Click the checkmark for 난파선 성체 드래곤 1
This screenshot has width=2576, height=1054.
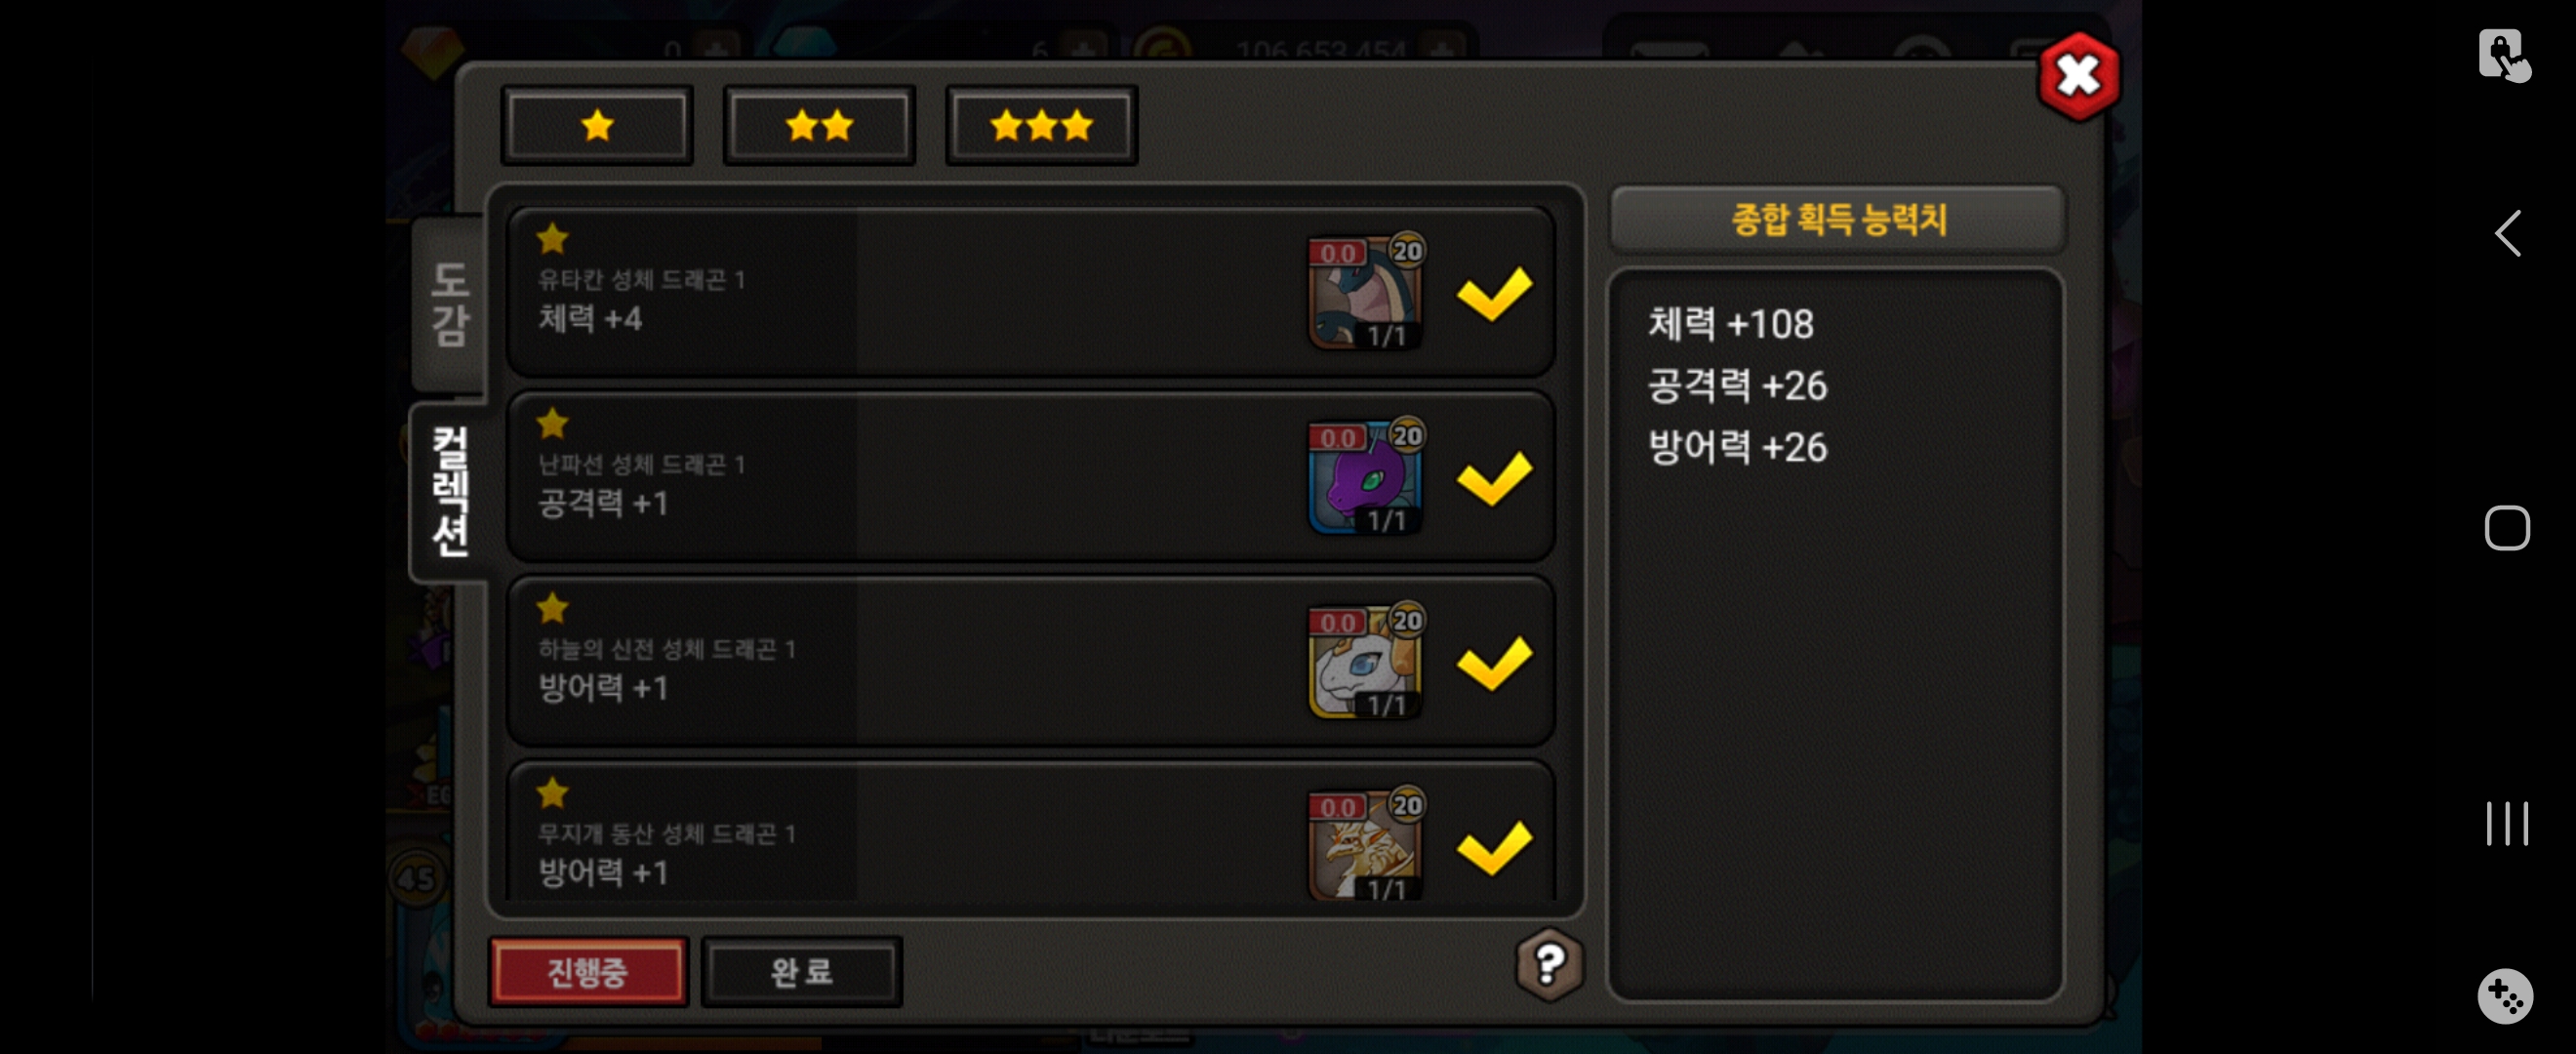pos(1494,478)
